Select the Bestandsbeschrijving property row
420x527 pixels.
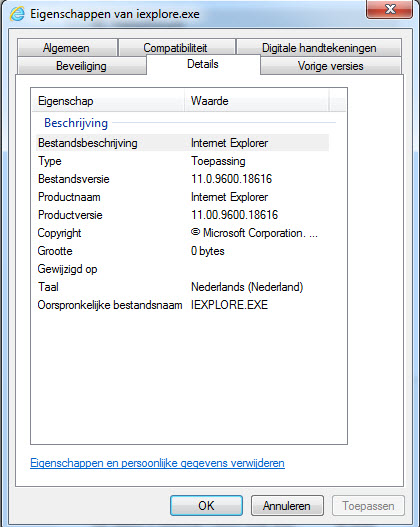(182, 143)
